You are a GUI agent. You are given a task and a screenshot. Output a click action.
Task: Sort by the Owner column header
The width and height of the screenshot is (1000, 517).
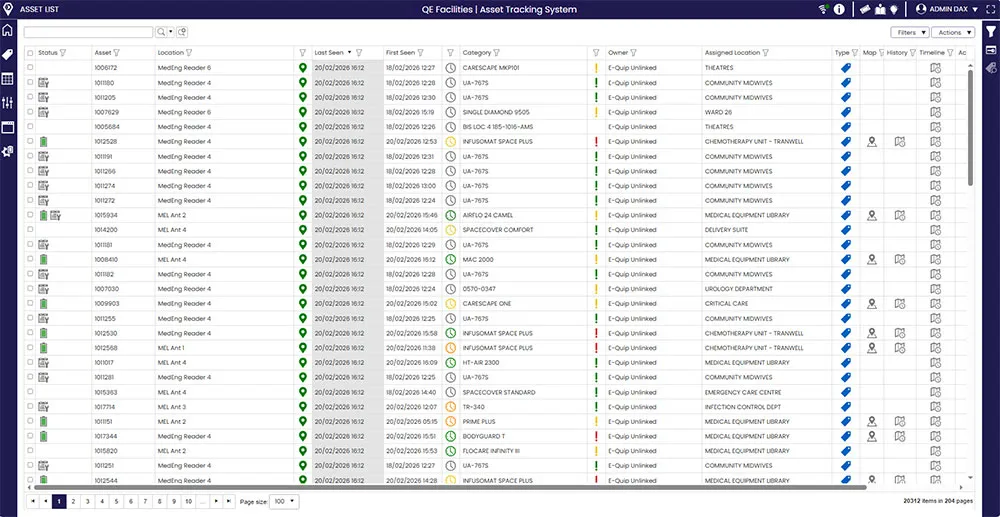coord(618,53)
